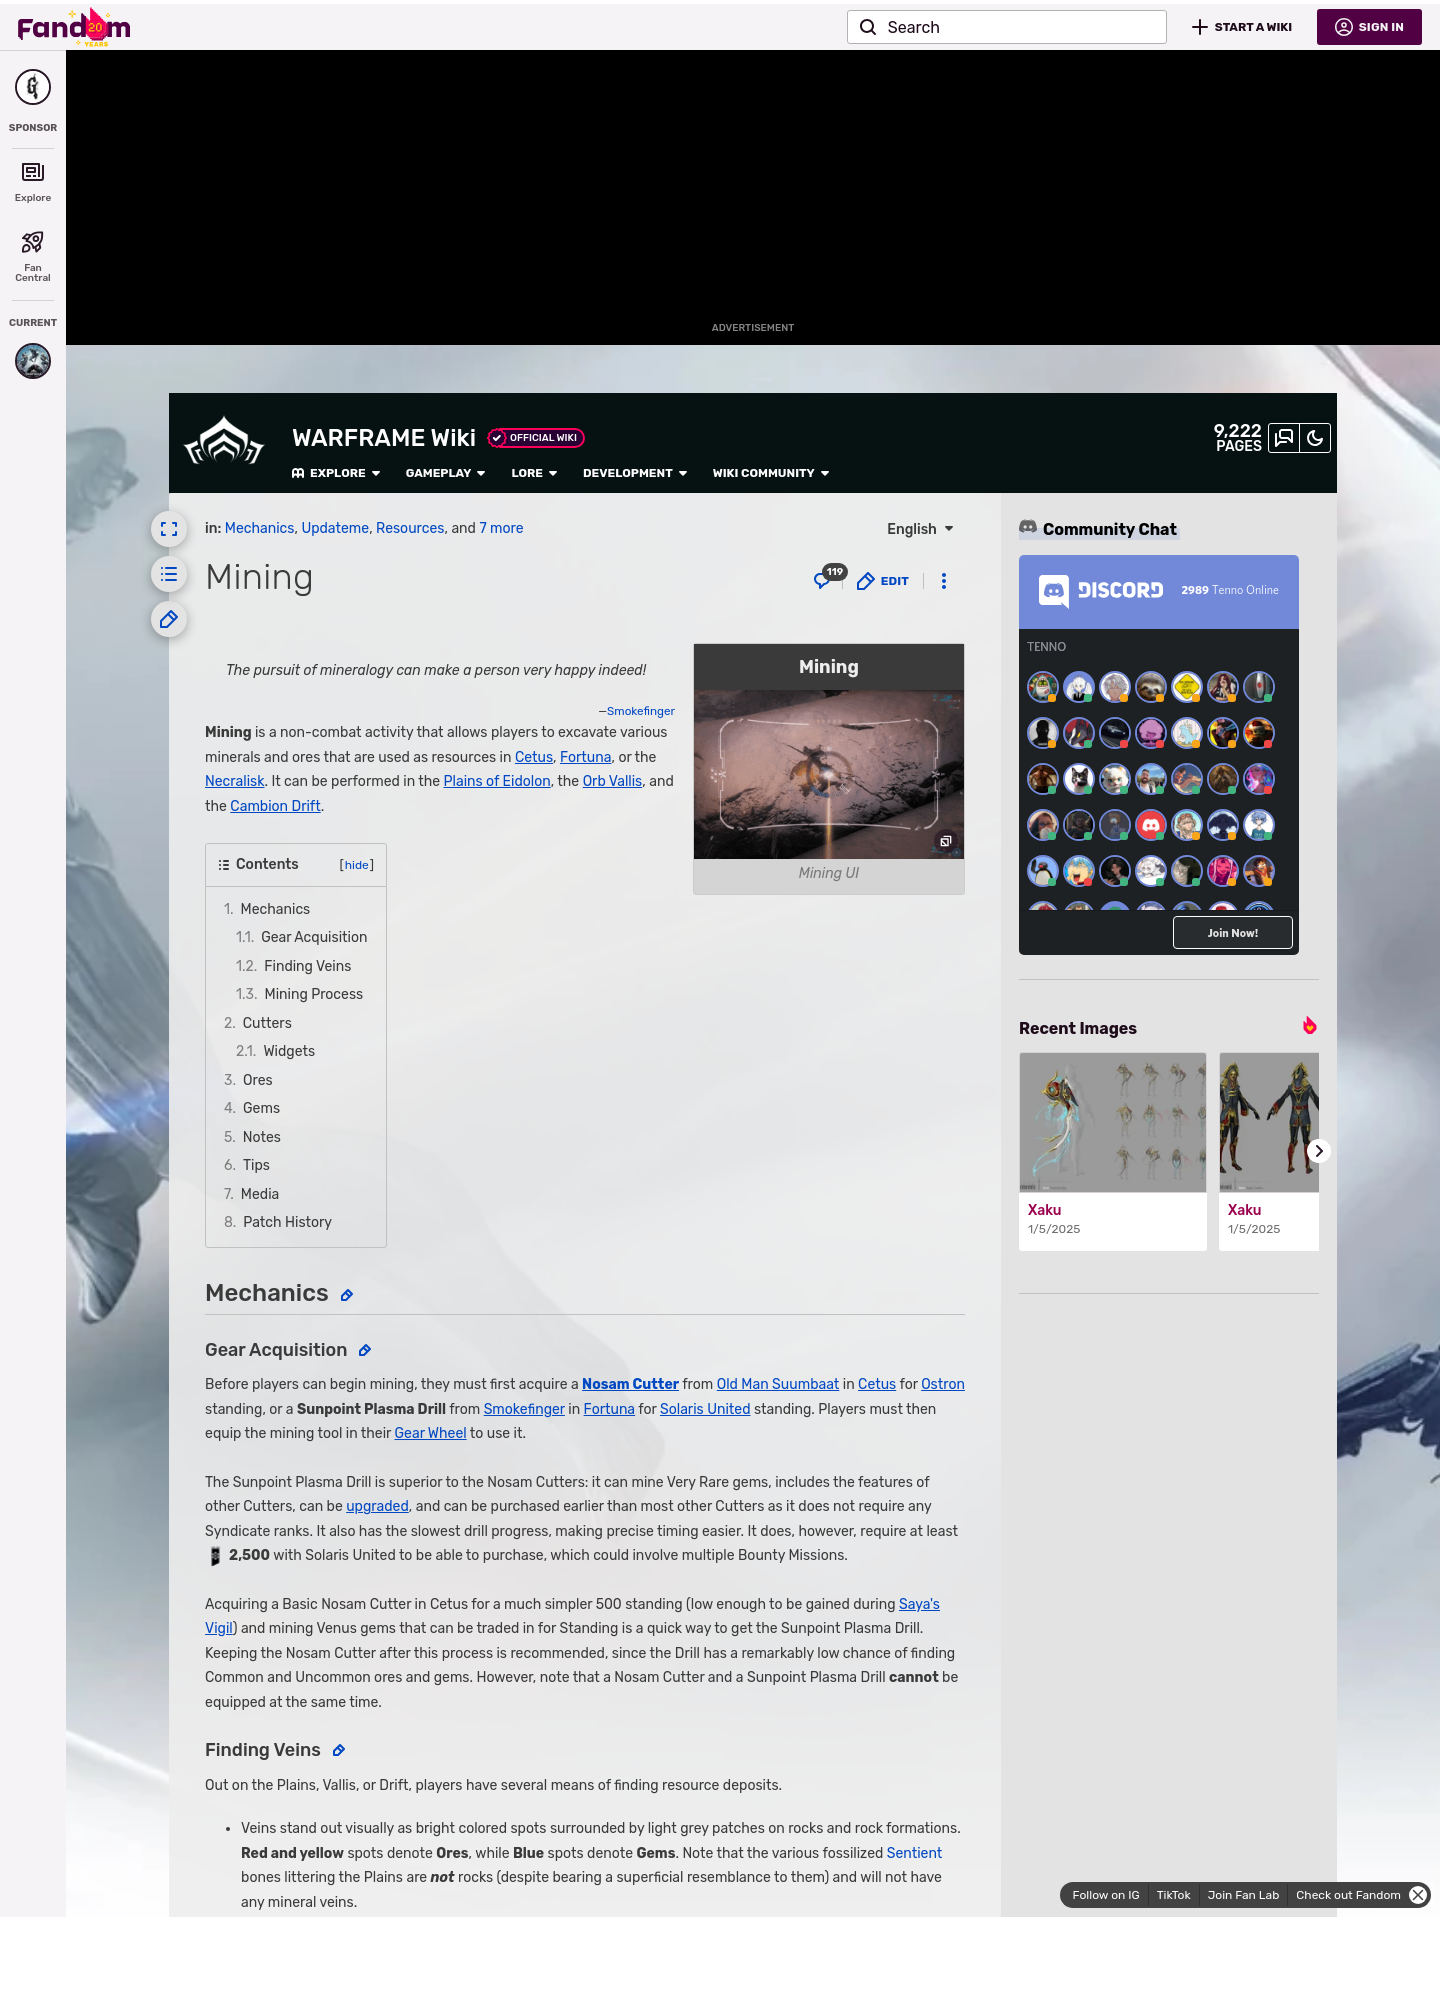Image resolution: width=1440 pixels, height=2000 pixels.
Task: Click TikTok in bottom bar
Action: (1173, 1895)
